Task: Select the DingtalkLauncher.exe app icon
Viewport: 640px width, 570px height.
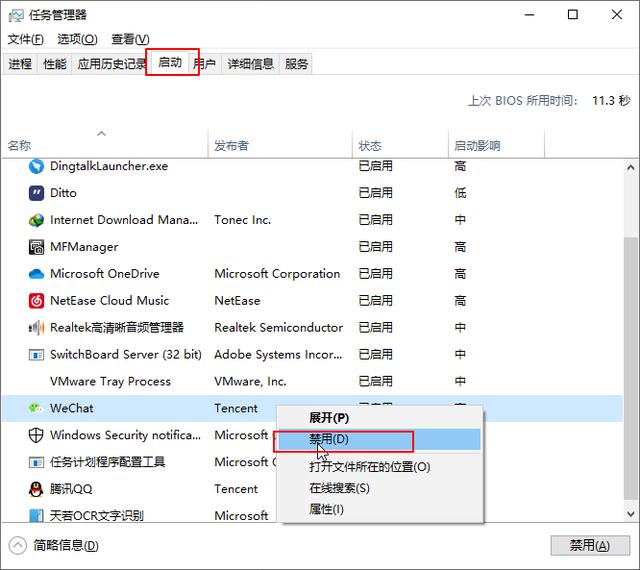Action: [x=36, y=166]
